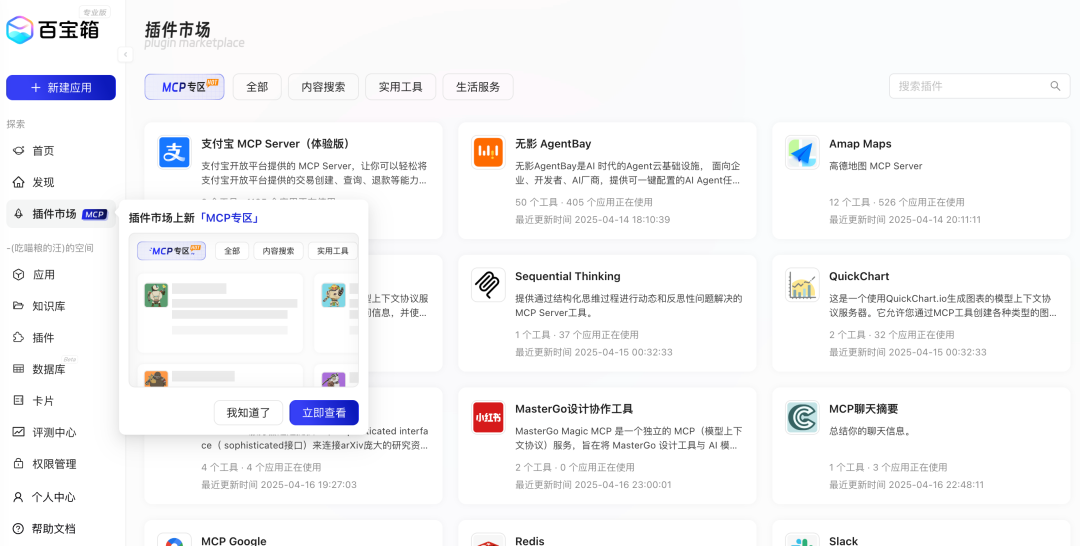Click the Amap Maps paper-plane logo

[802, 152]
